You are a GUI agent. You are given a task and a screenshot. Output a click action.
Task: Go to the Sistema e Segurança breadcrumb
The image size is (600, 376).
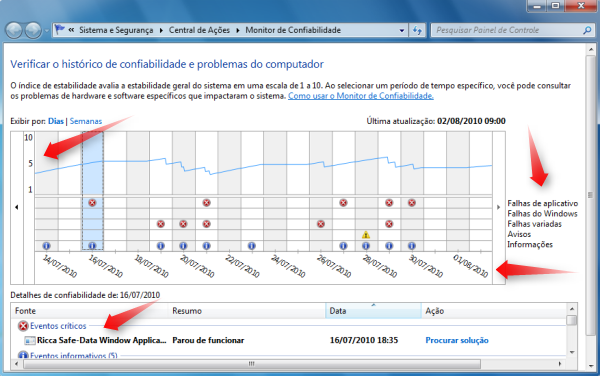coord(116,30)
